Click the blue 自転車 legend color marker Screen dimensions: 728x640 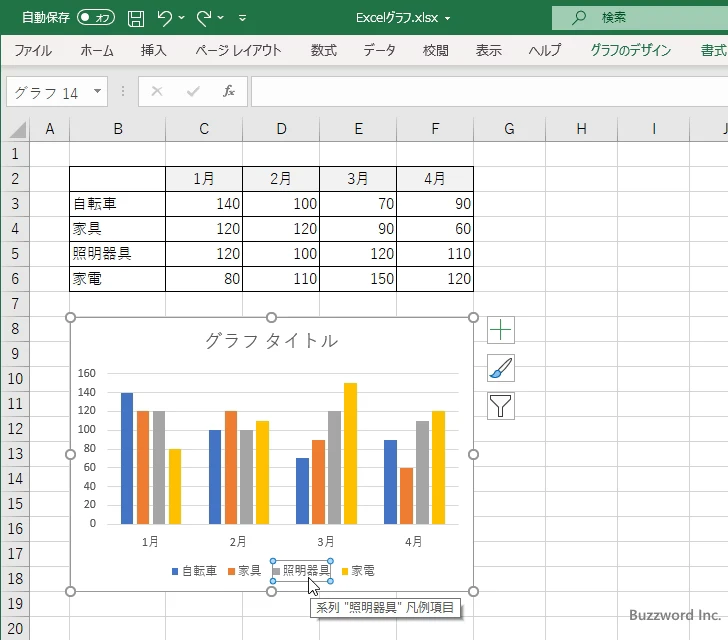tap(175, 571)
